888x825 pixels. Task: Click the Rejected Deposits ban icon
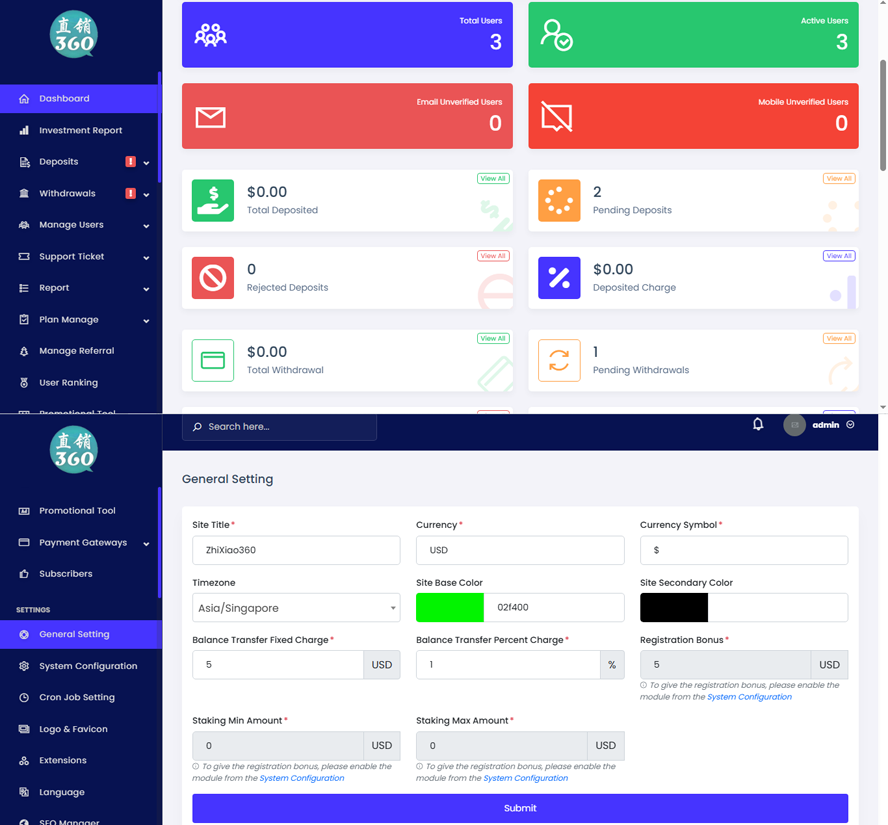[x=213, y=278]
